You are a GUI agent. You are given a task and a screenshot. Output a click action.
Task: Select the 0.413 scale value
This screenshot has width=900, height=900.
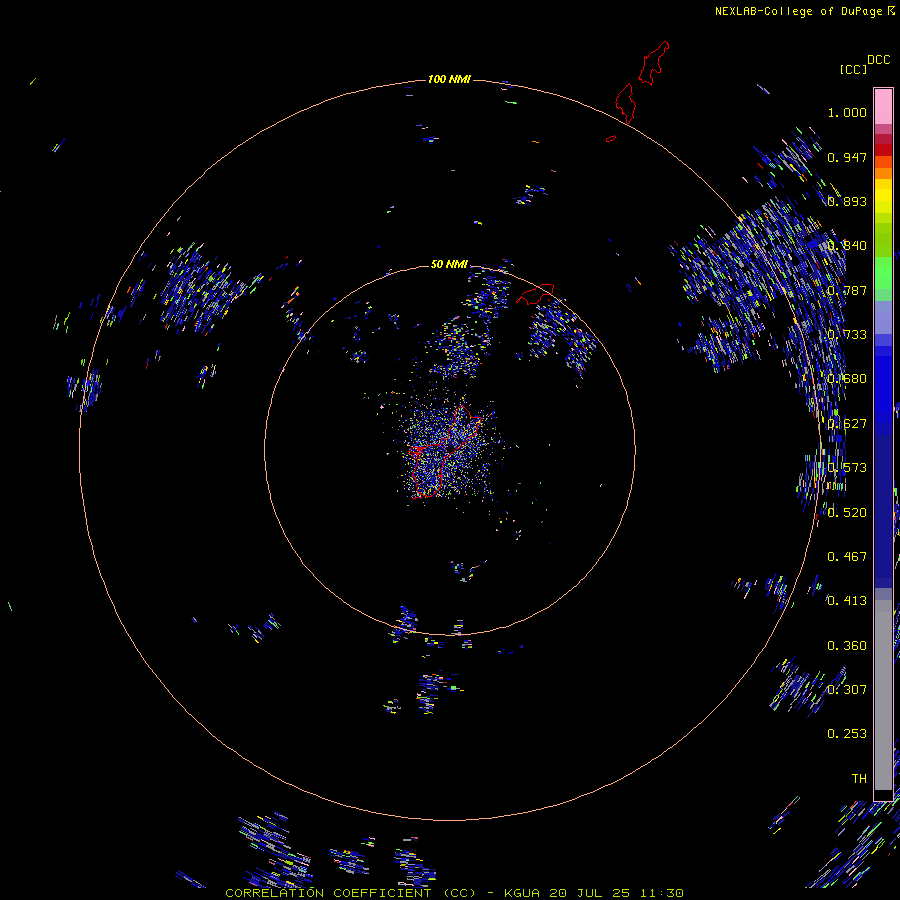click(847, 601)
